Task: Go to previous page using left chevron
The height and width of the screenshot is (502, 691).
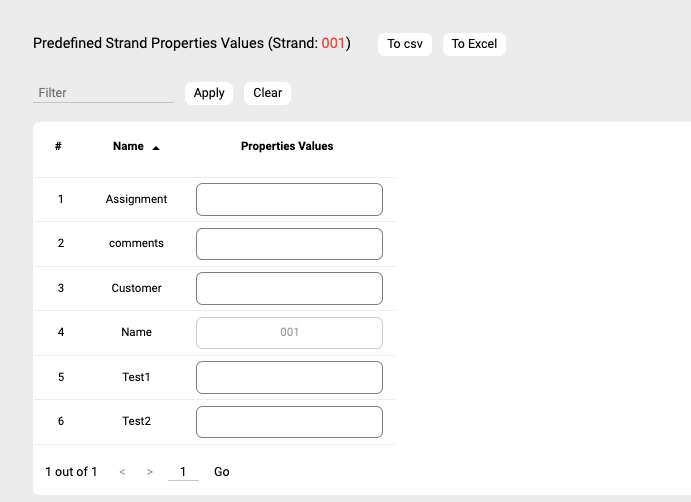Action: (122, 472)
